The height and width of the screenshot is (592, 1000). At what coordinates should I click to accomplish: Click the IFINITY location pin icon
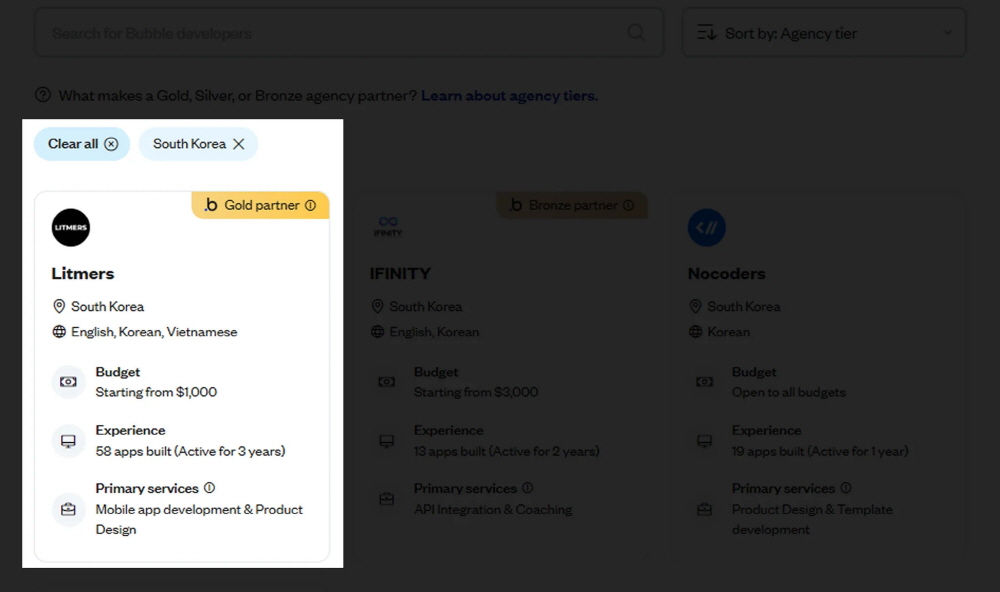coord(378,307)
